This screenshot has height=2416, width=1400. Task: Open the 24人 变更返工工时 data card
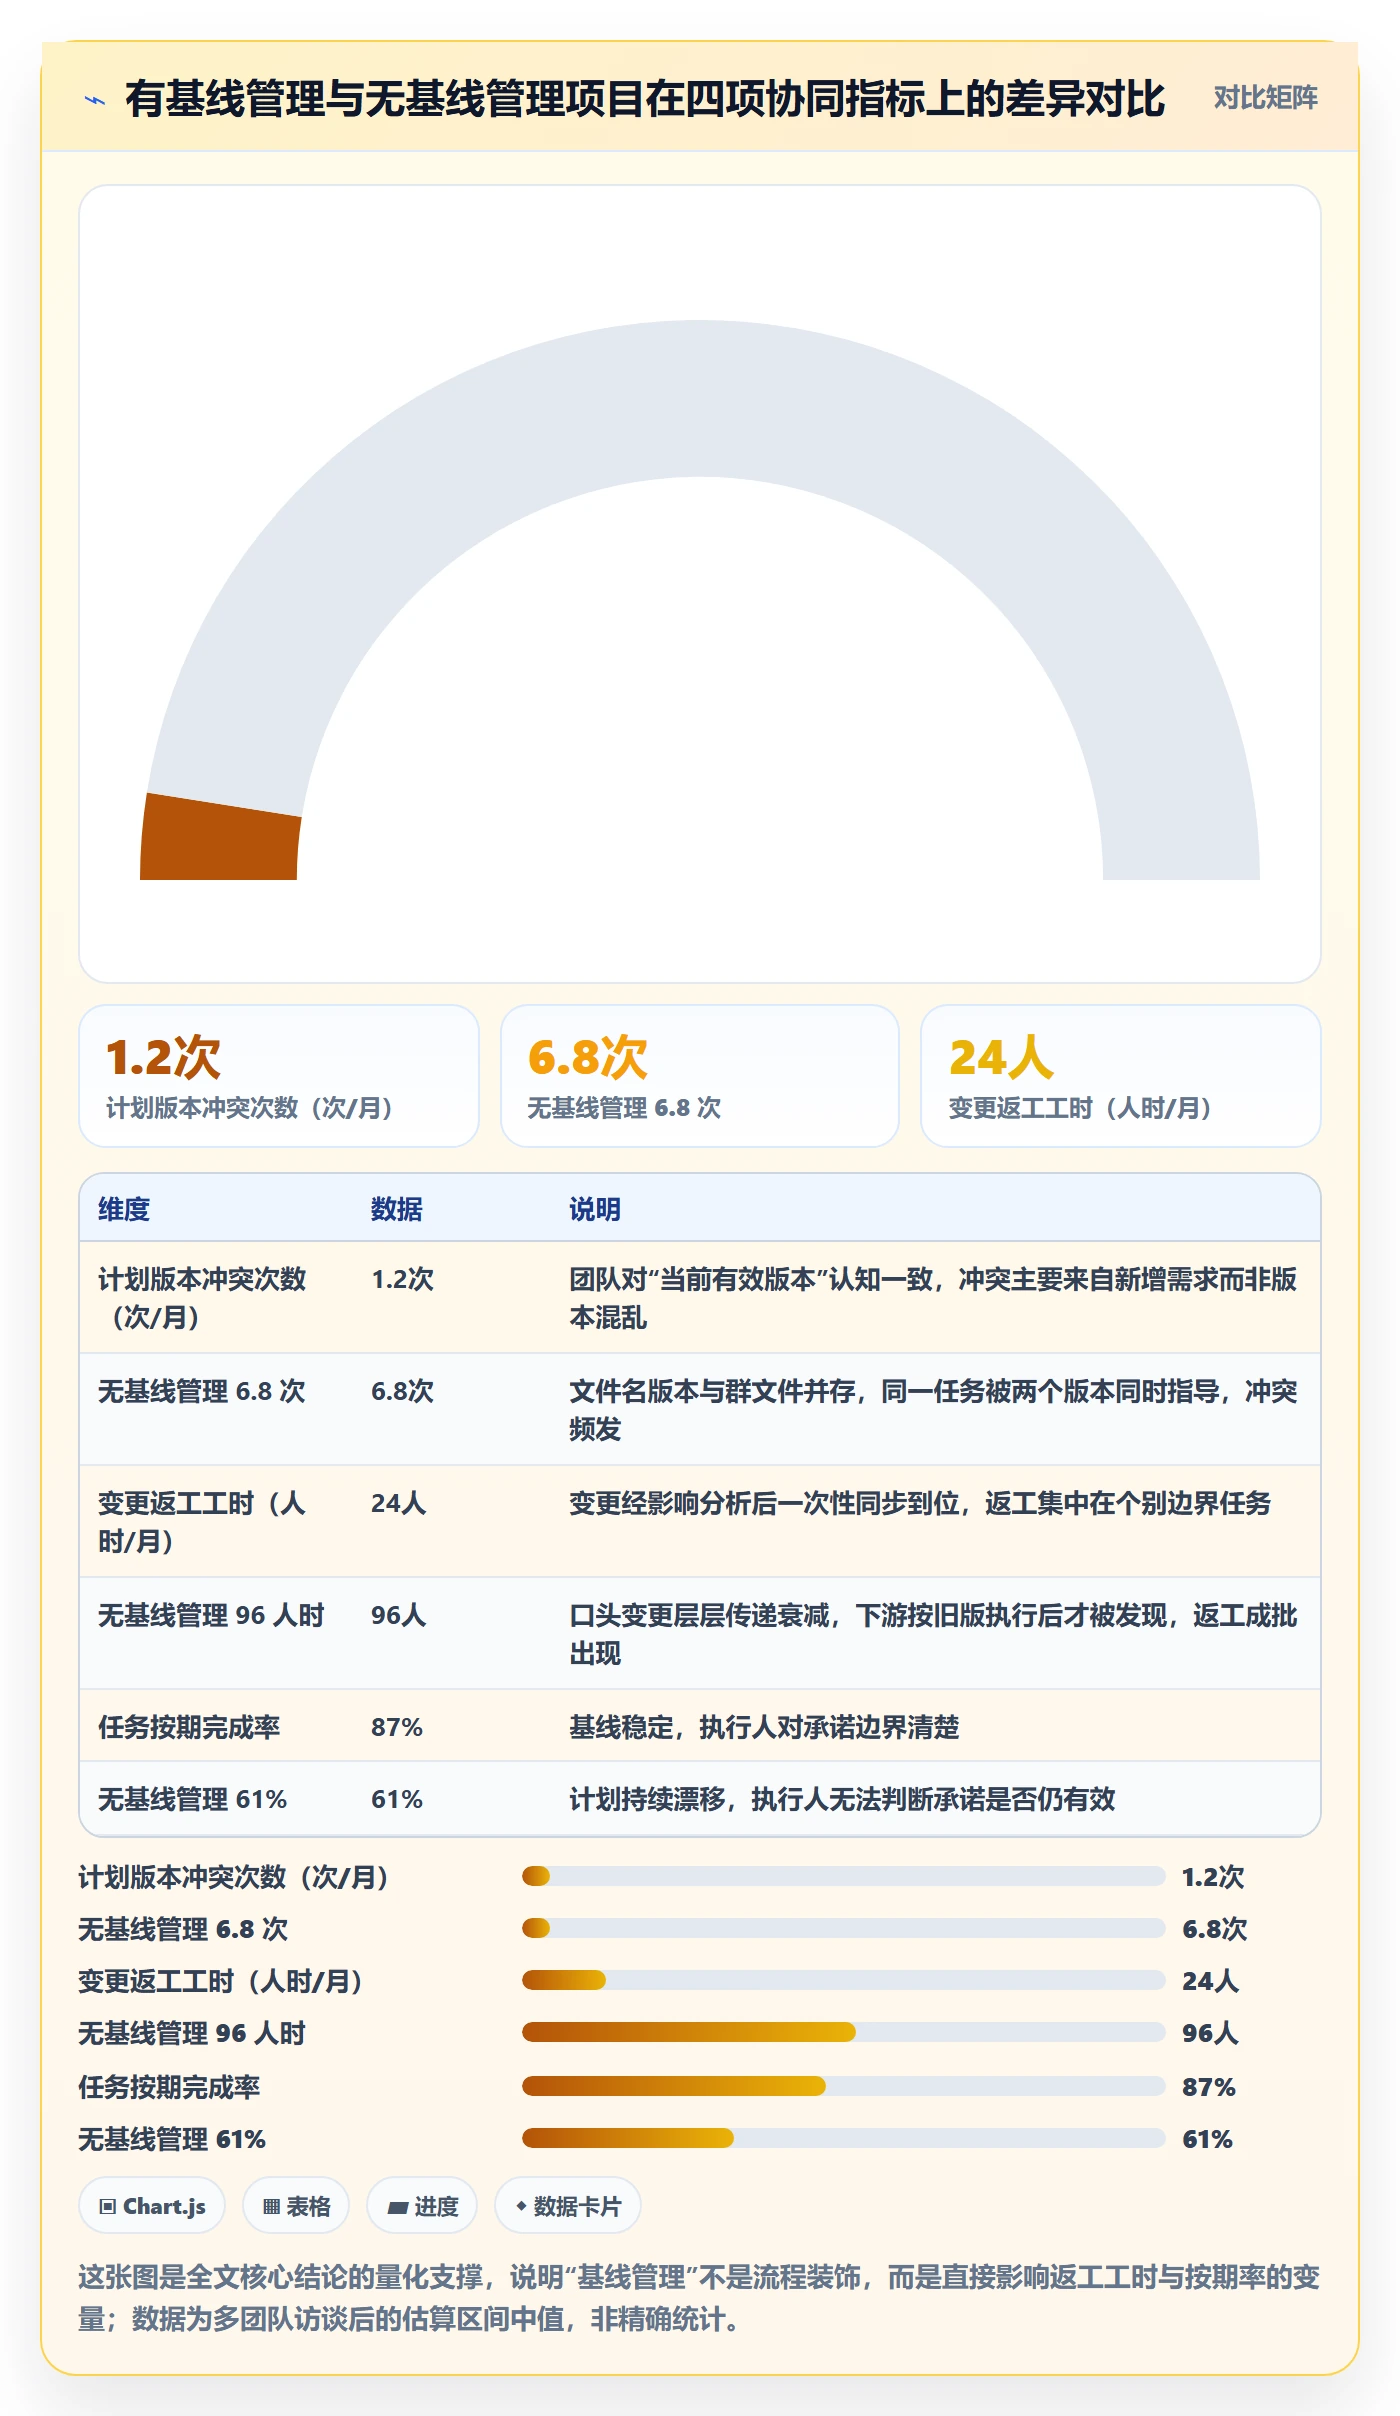tap(1120, 1075)
